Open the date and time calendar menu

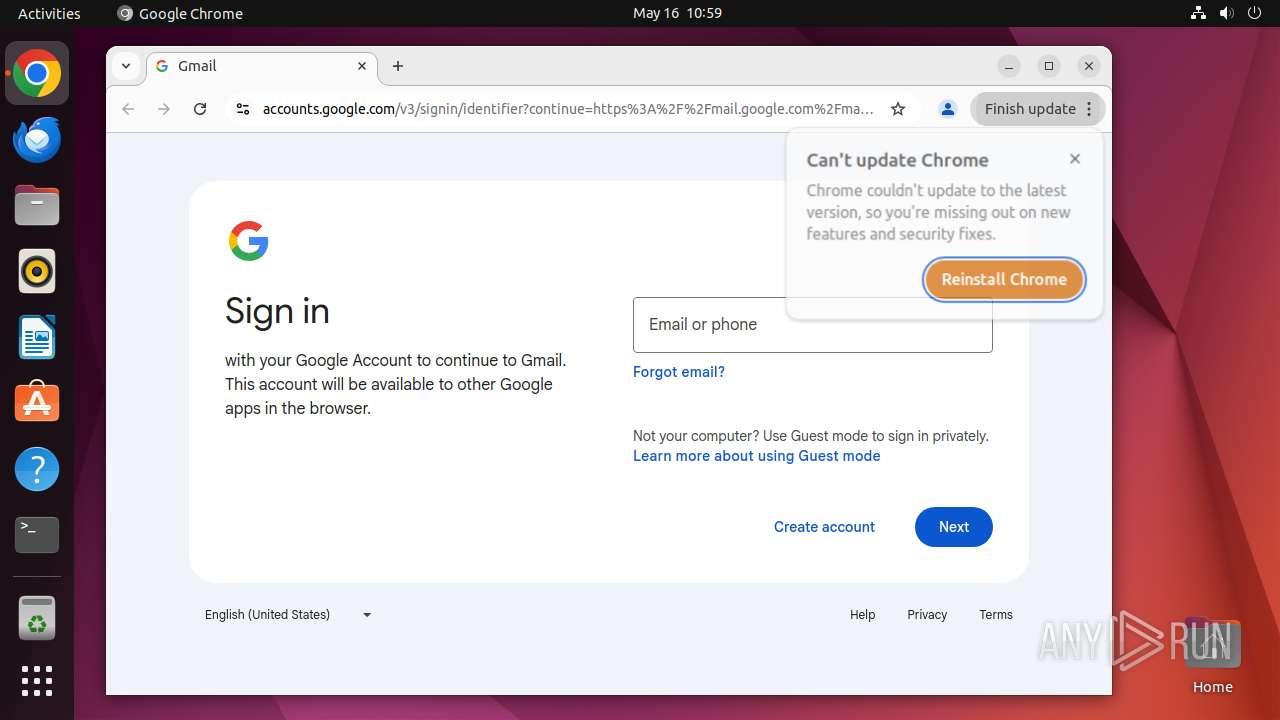click(677, 13)
